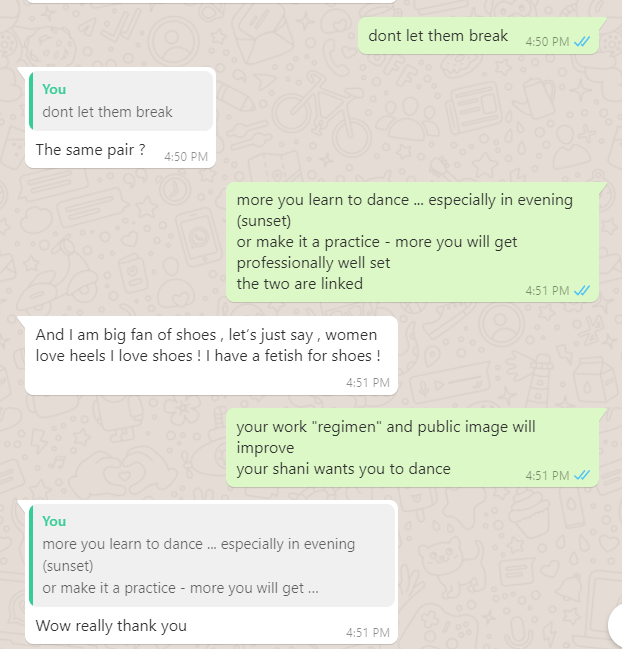The image size is (622, 649).
Task: Click read-receipt double tick on "dont let them break"
Action: click(x=582, y=41)
